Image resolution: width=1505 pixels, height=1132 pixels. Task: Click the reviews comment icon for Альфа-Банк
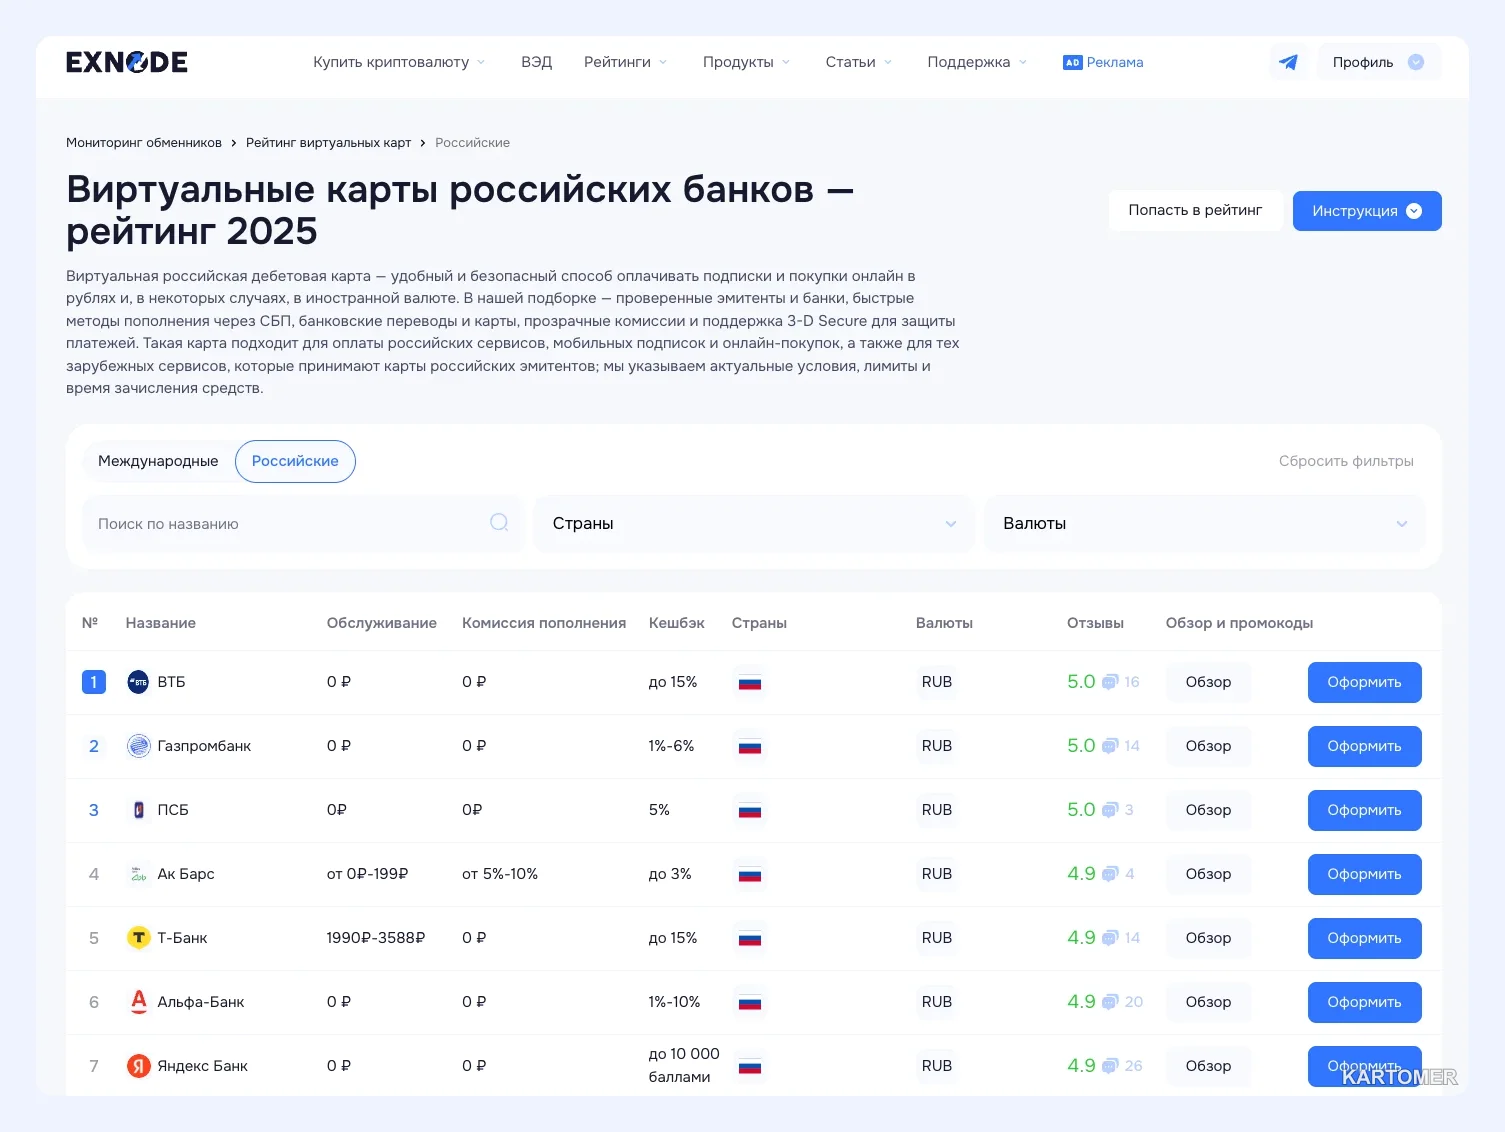tap(1109, 1003)
